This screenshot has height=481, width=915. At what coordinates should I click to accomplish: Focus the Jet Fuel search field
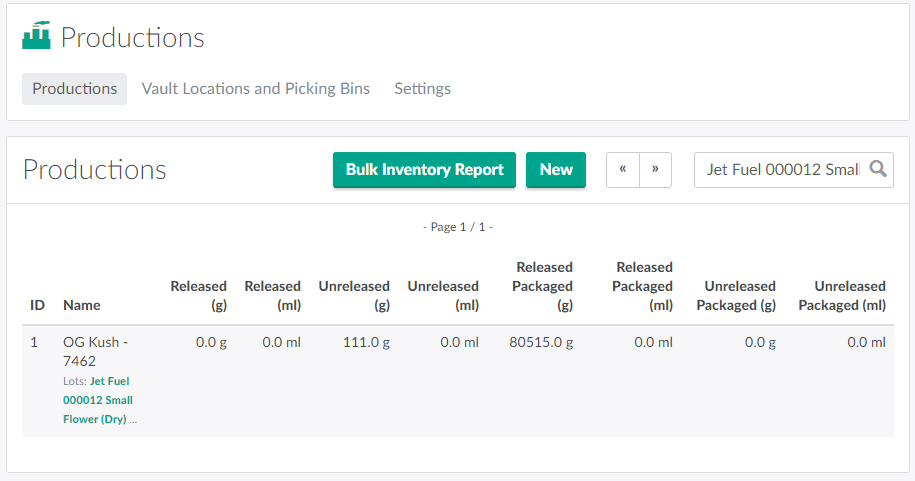[x=782, y=169]
